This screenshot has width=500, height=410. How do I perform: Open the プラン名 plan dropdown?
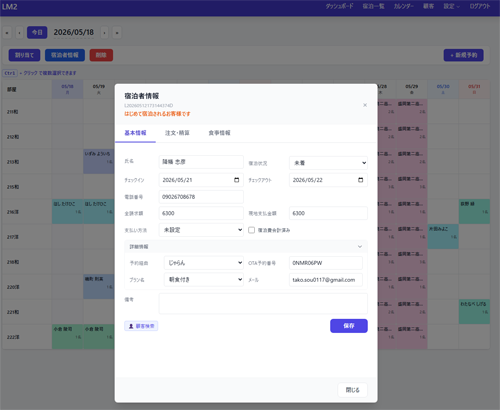(204, 280)
